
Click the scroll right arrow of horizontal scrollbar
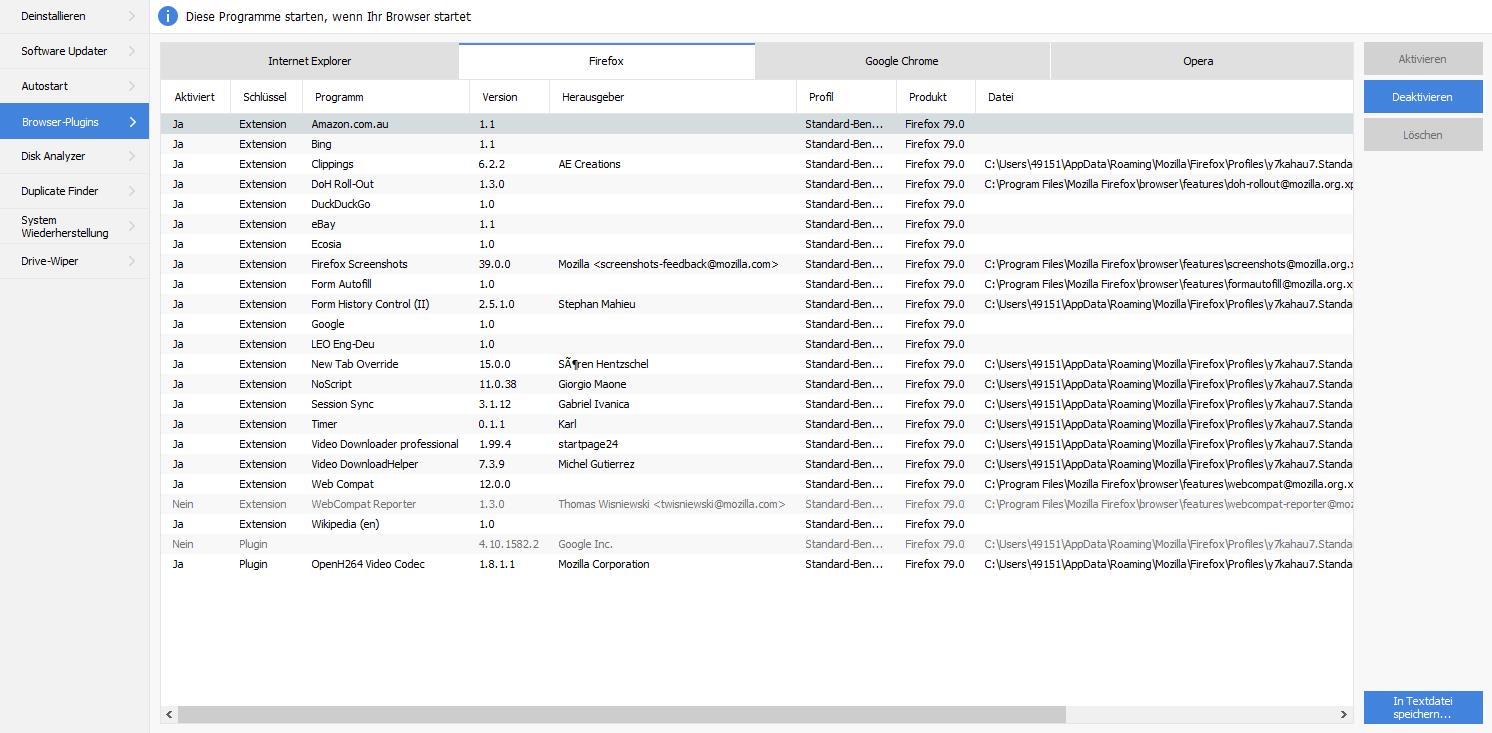point(1343,714)
